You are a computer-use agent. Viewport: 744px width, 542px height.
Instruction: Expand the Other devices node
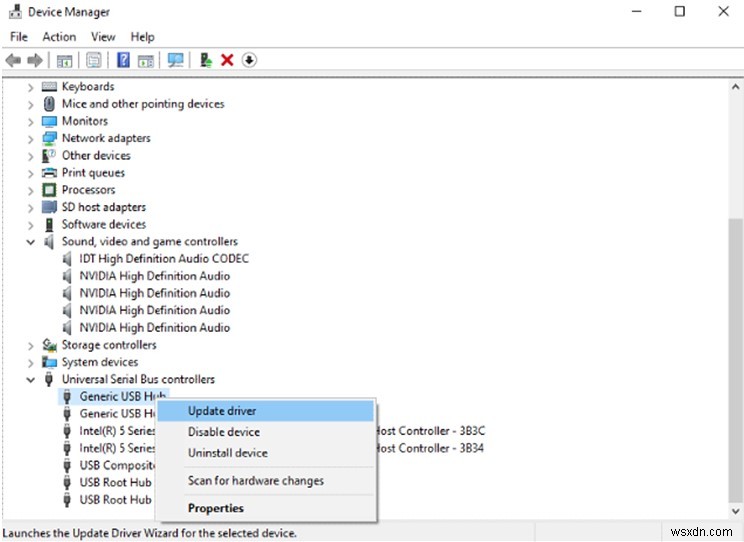(30, 156)
